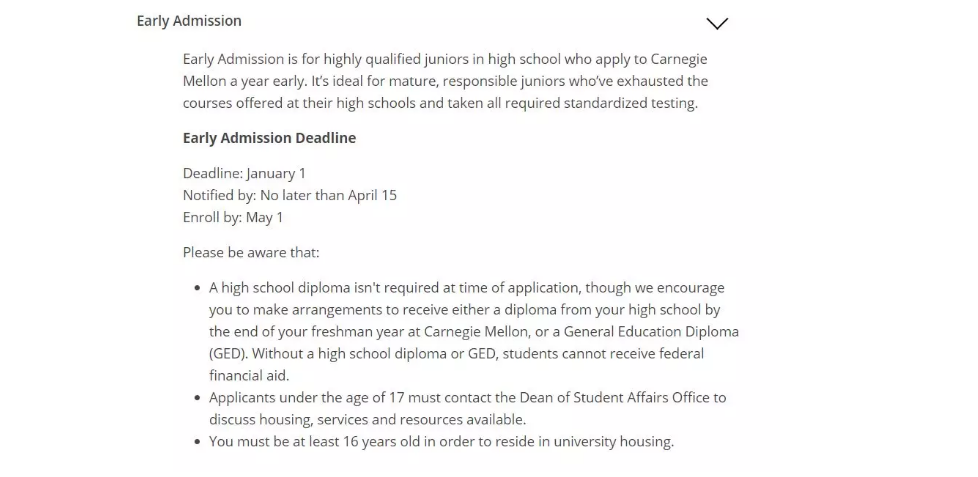Click the Early Admission Deadline bold heading

click(x=269, y=138)
